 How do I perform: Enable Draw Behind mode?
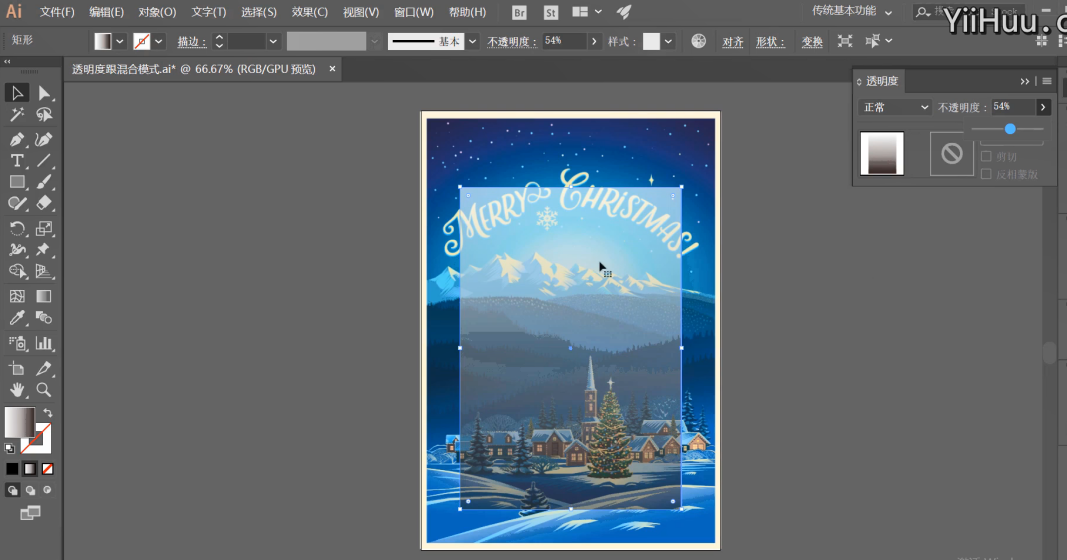pyautogui.click(x=30, y=490)
